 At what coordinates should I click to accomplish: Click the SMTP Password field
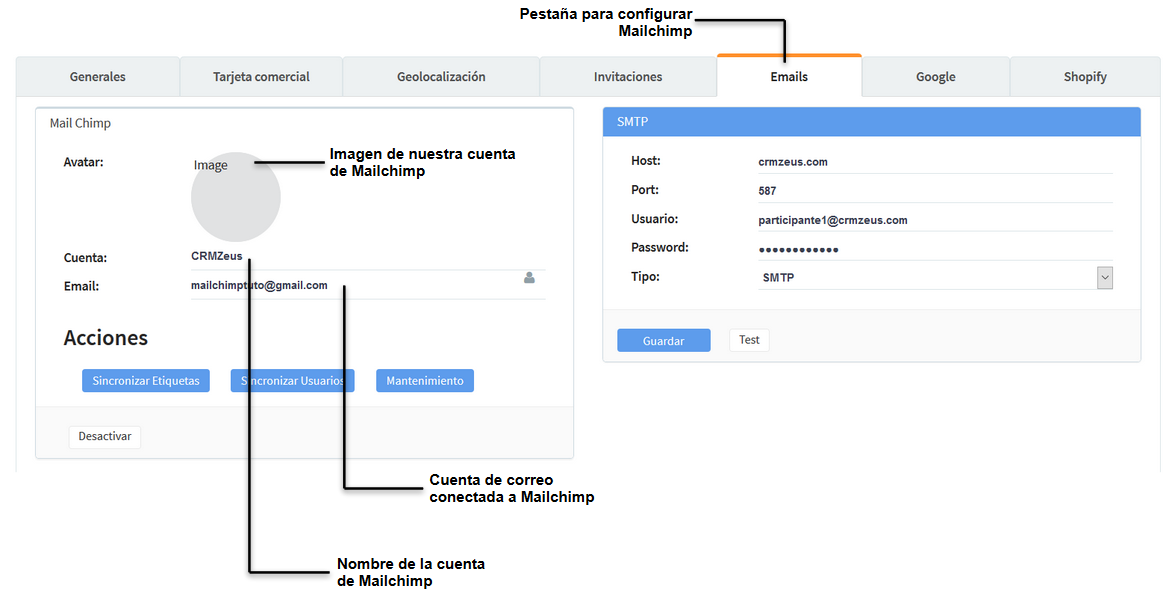coord(935,249)
